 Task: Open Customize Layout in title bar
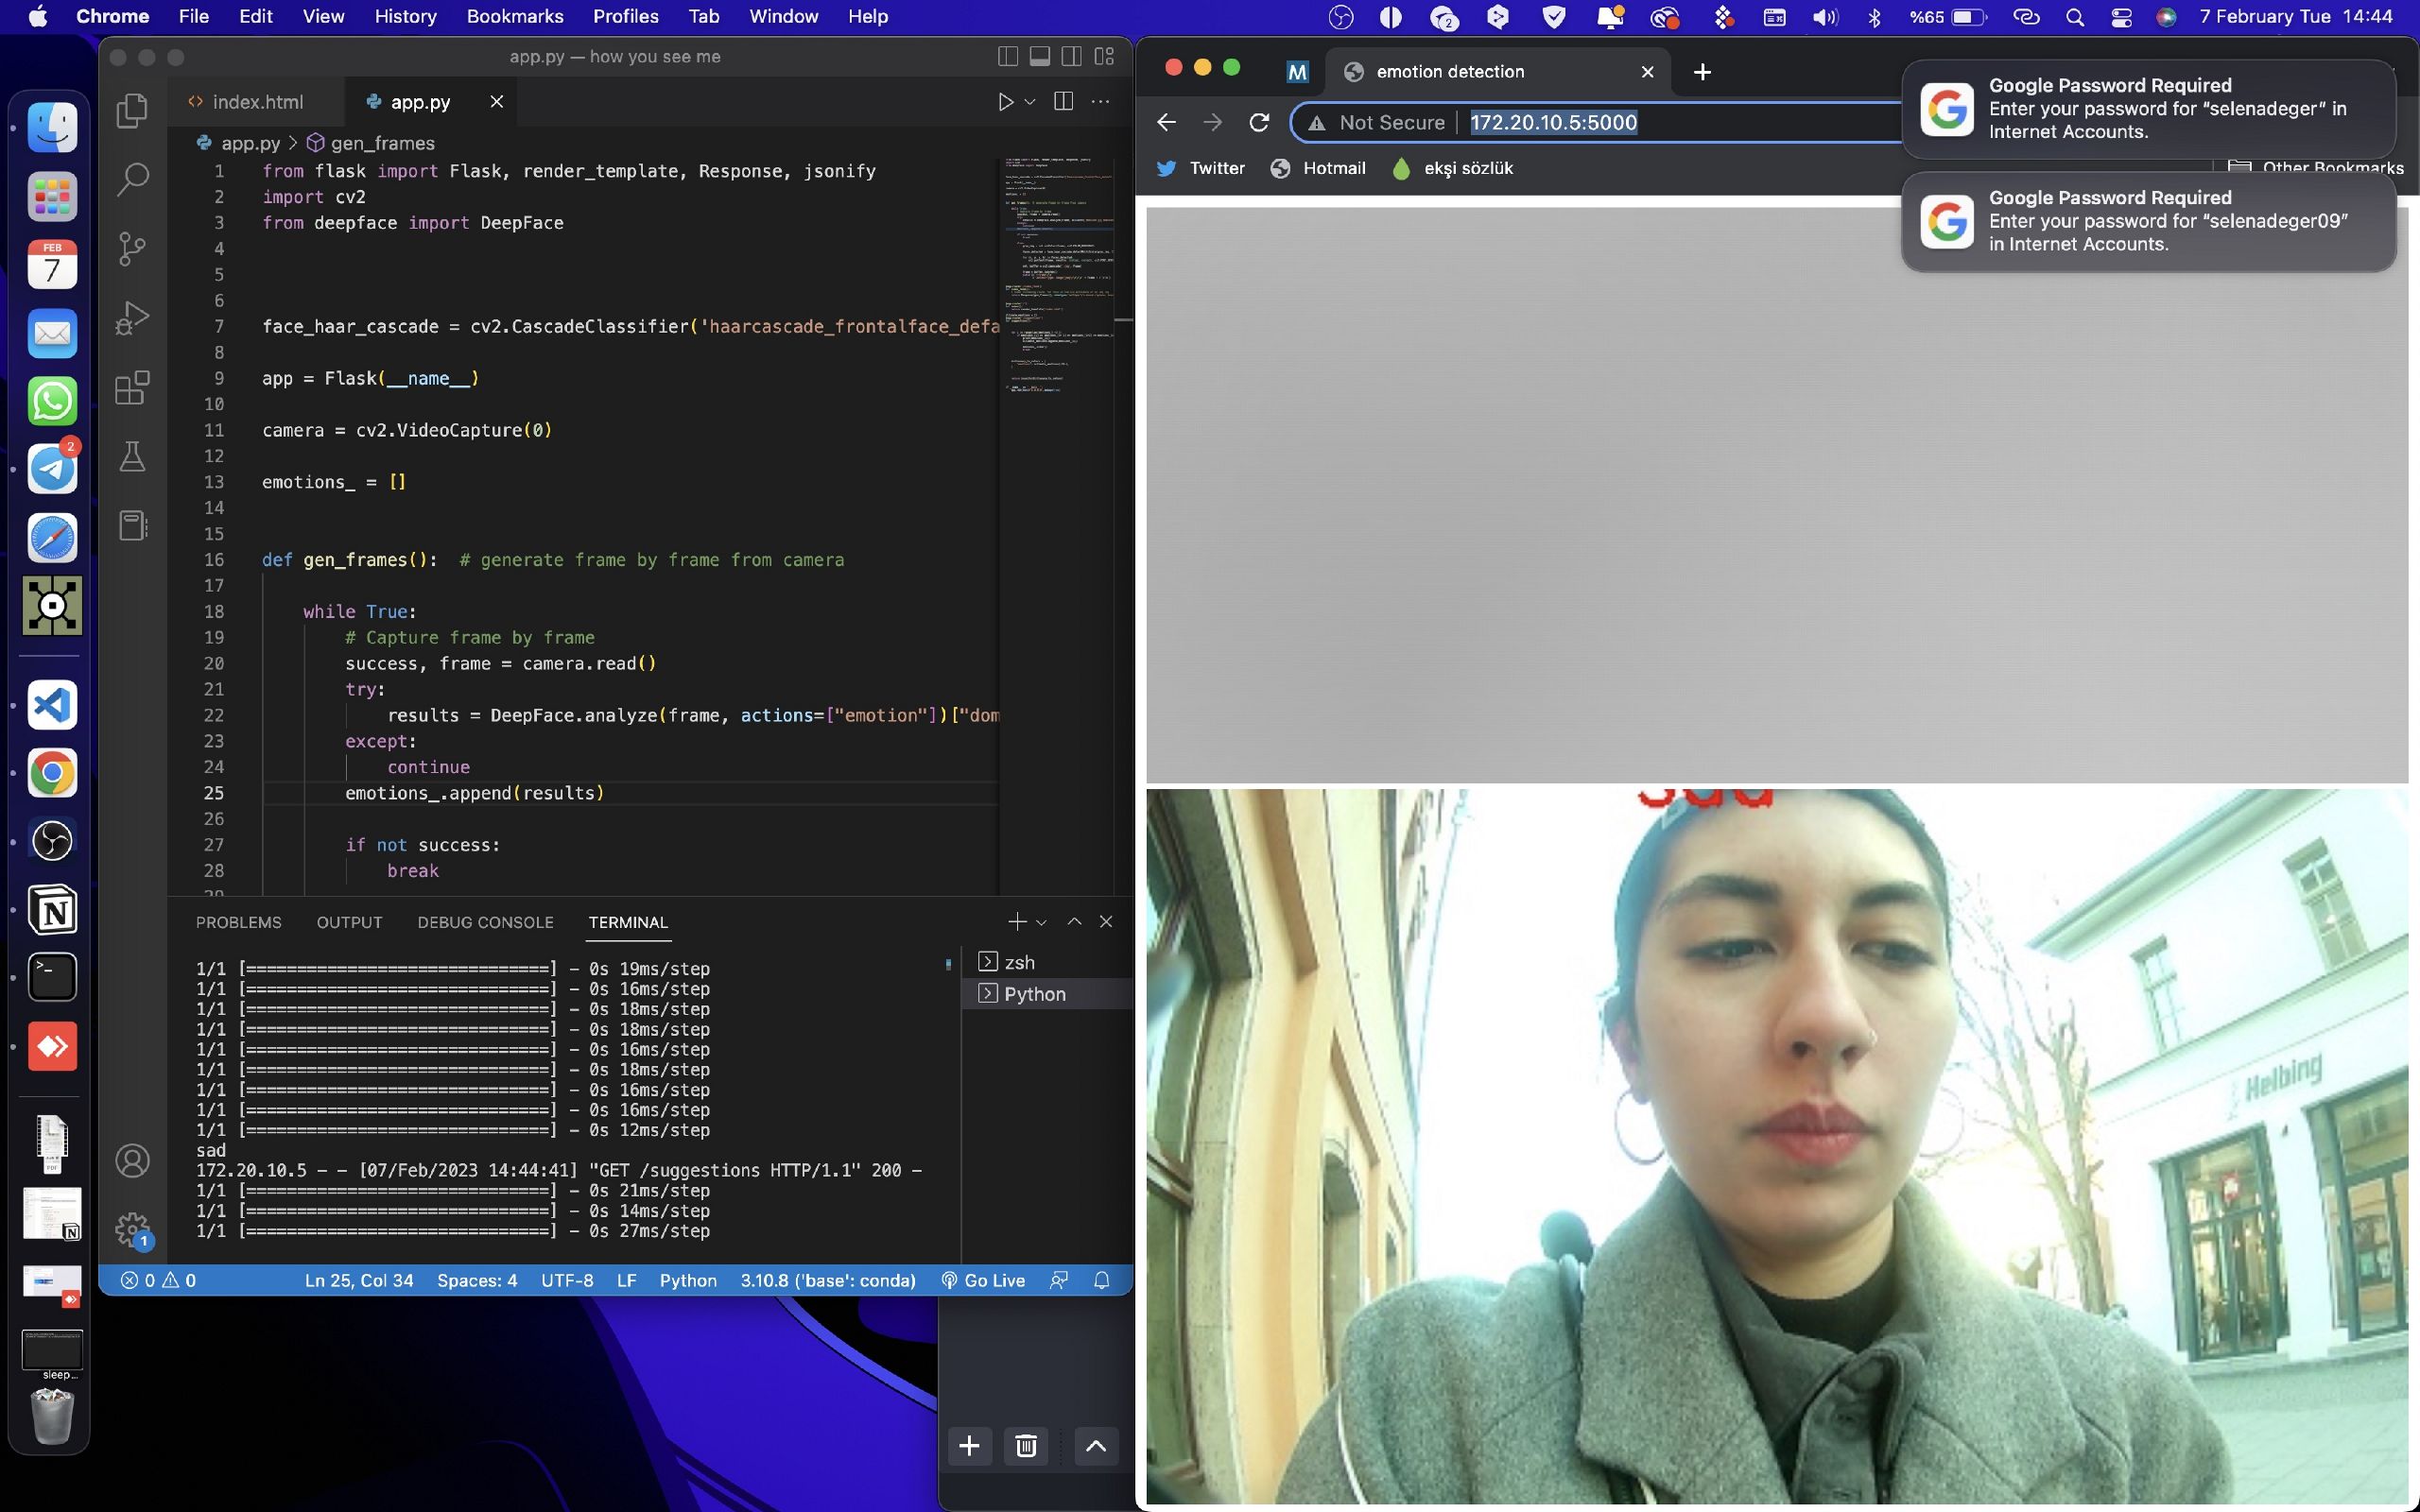pos(1104,56)
